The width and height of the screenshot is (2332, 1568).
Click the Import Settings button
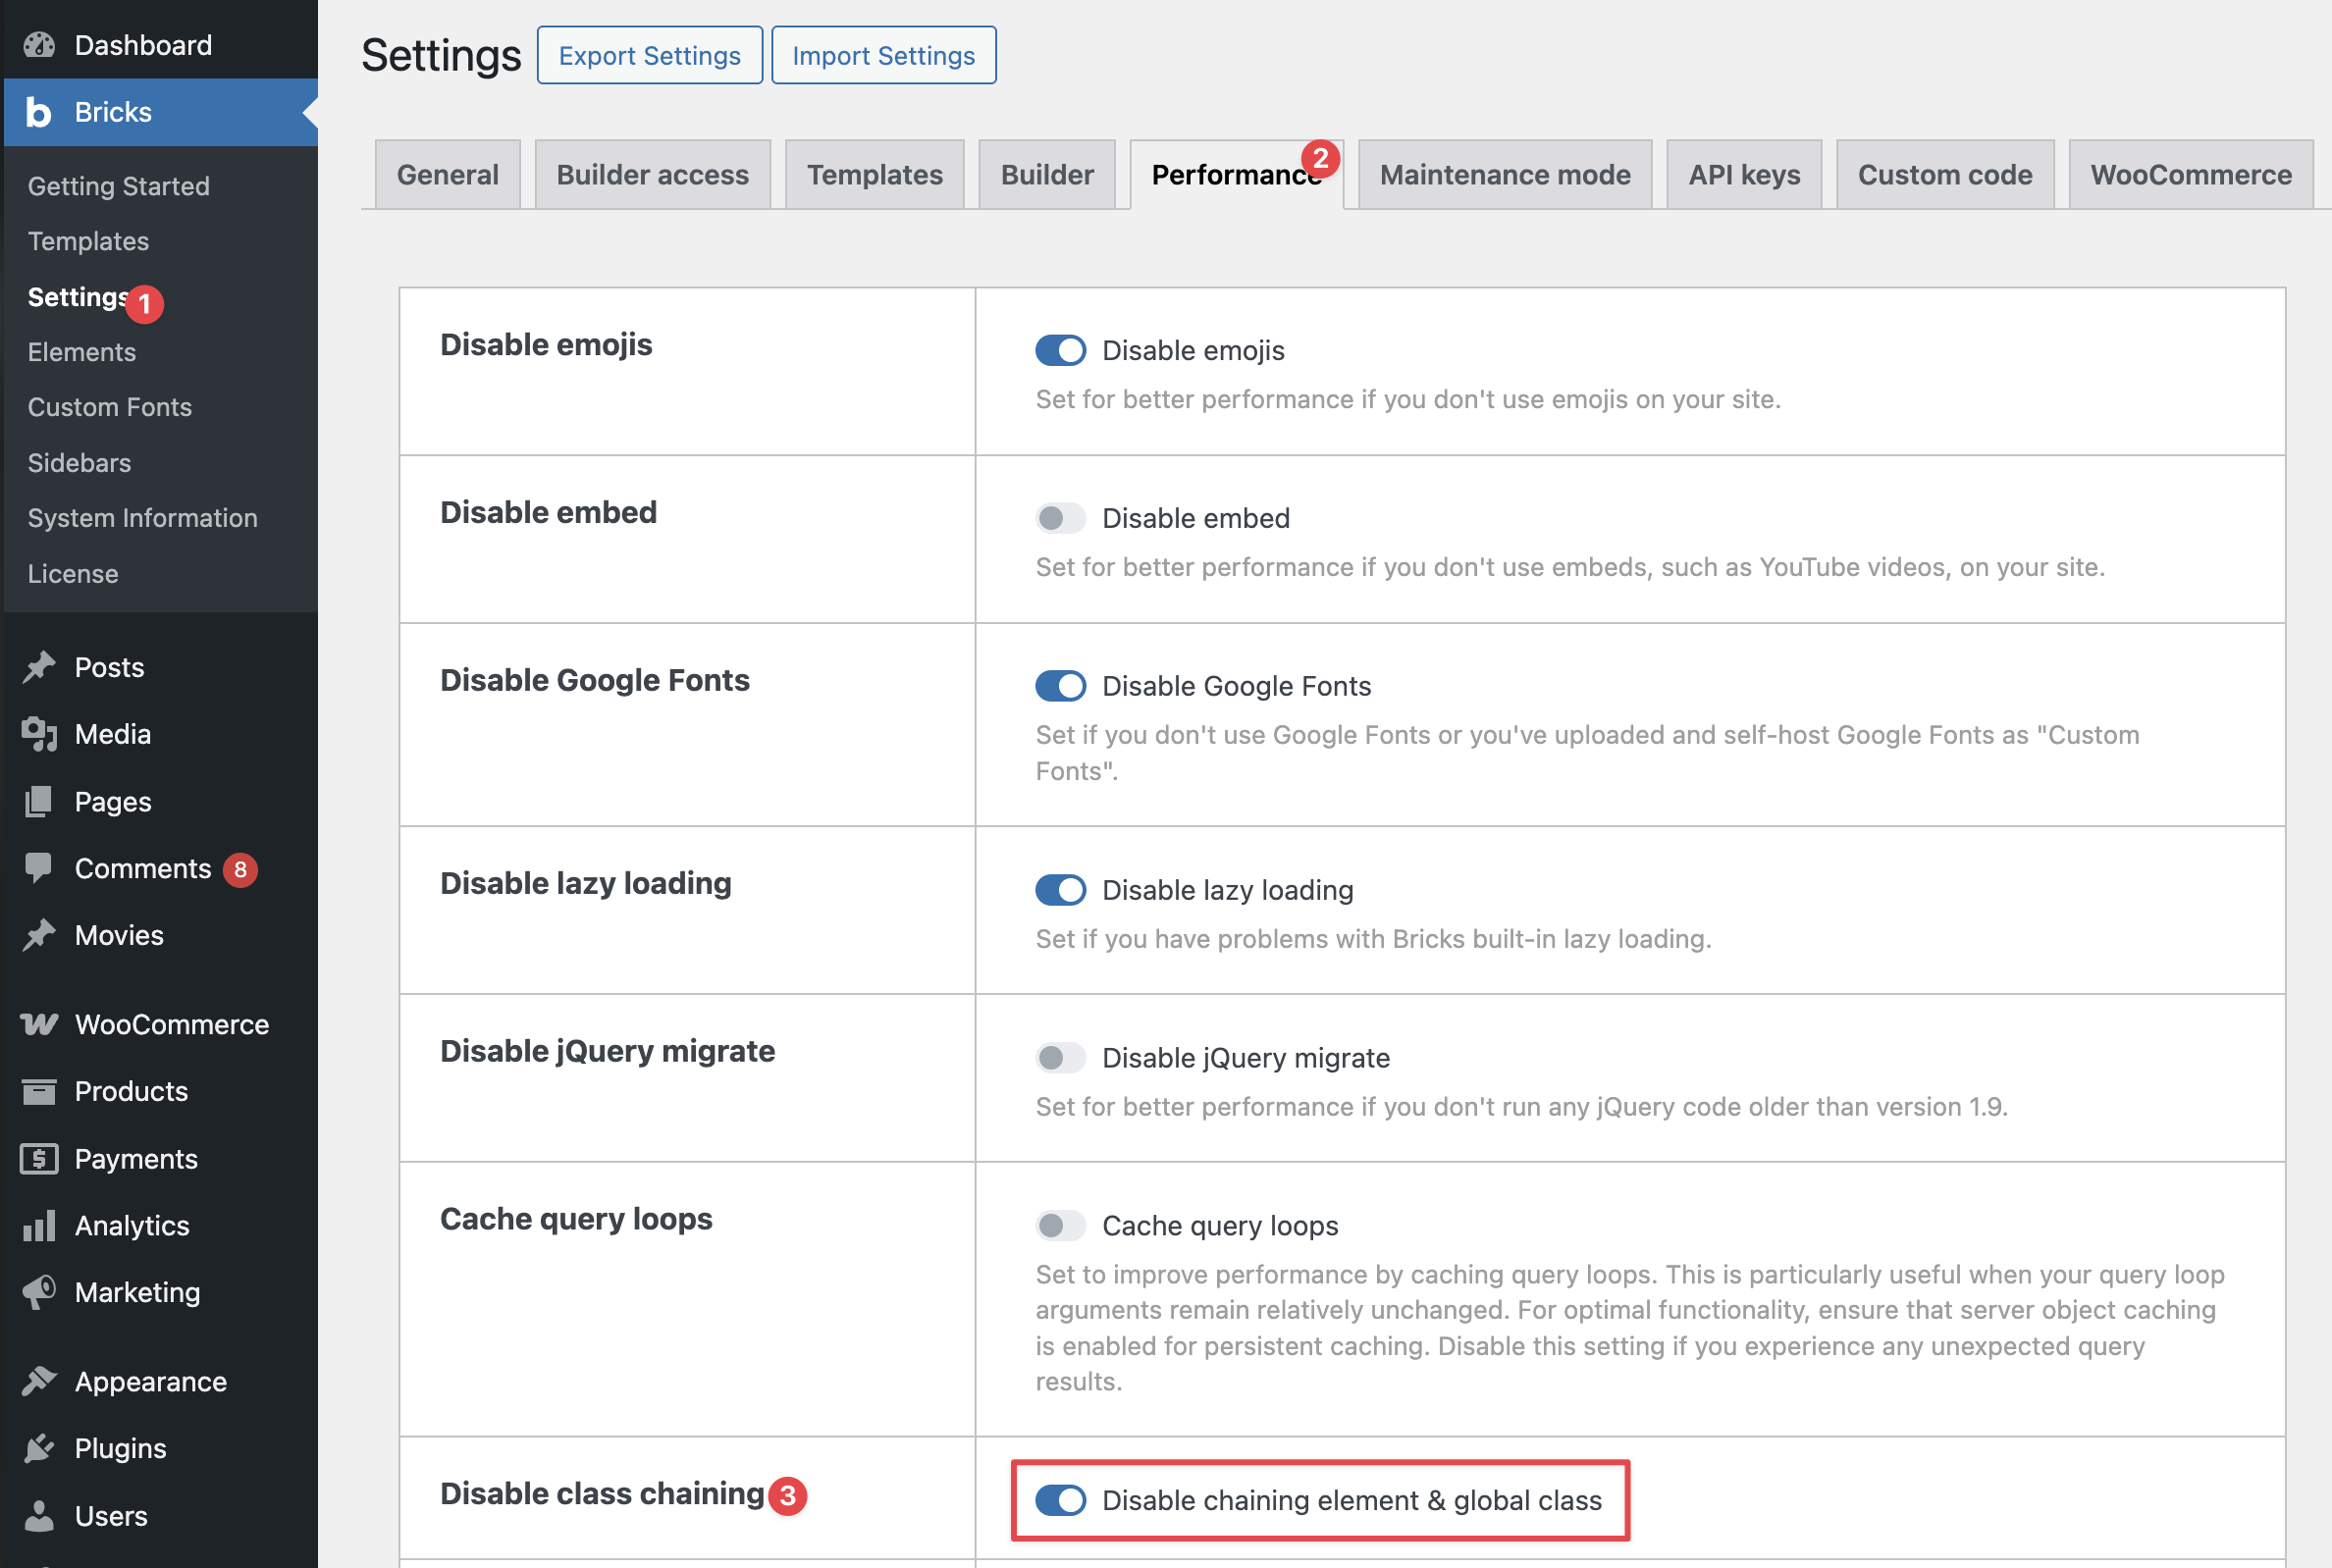tap(883, 56)
